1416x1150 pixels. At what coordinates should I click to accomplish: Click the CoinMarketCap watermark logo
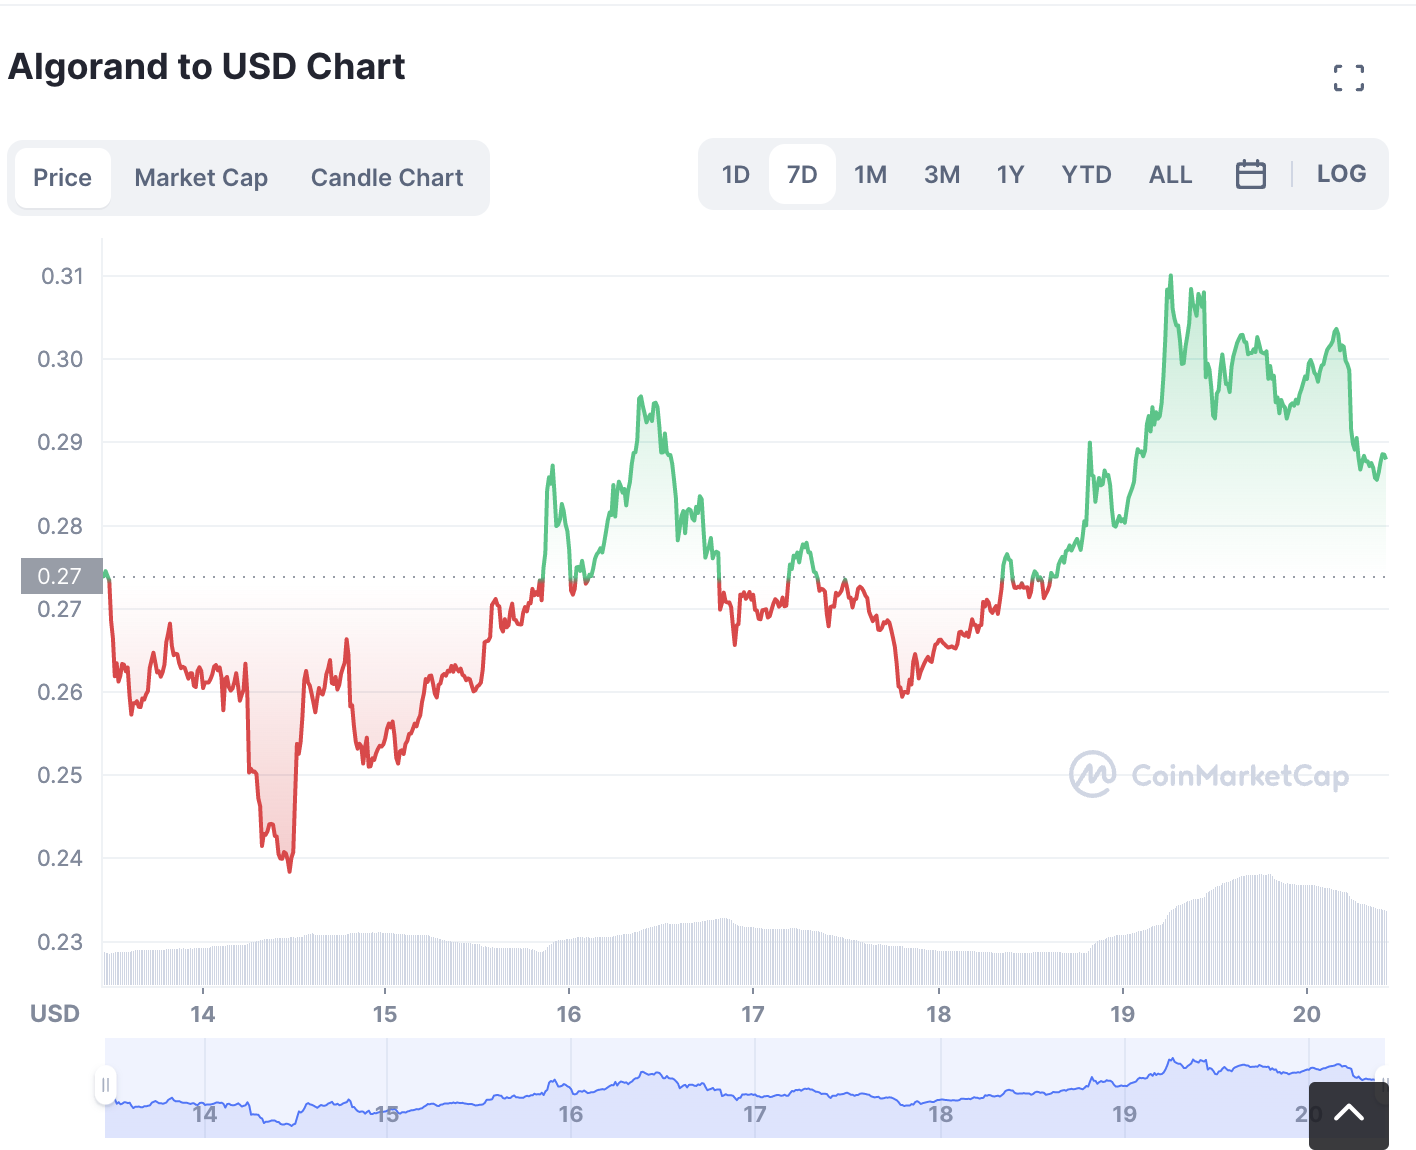click(1209, 775)
